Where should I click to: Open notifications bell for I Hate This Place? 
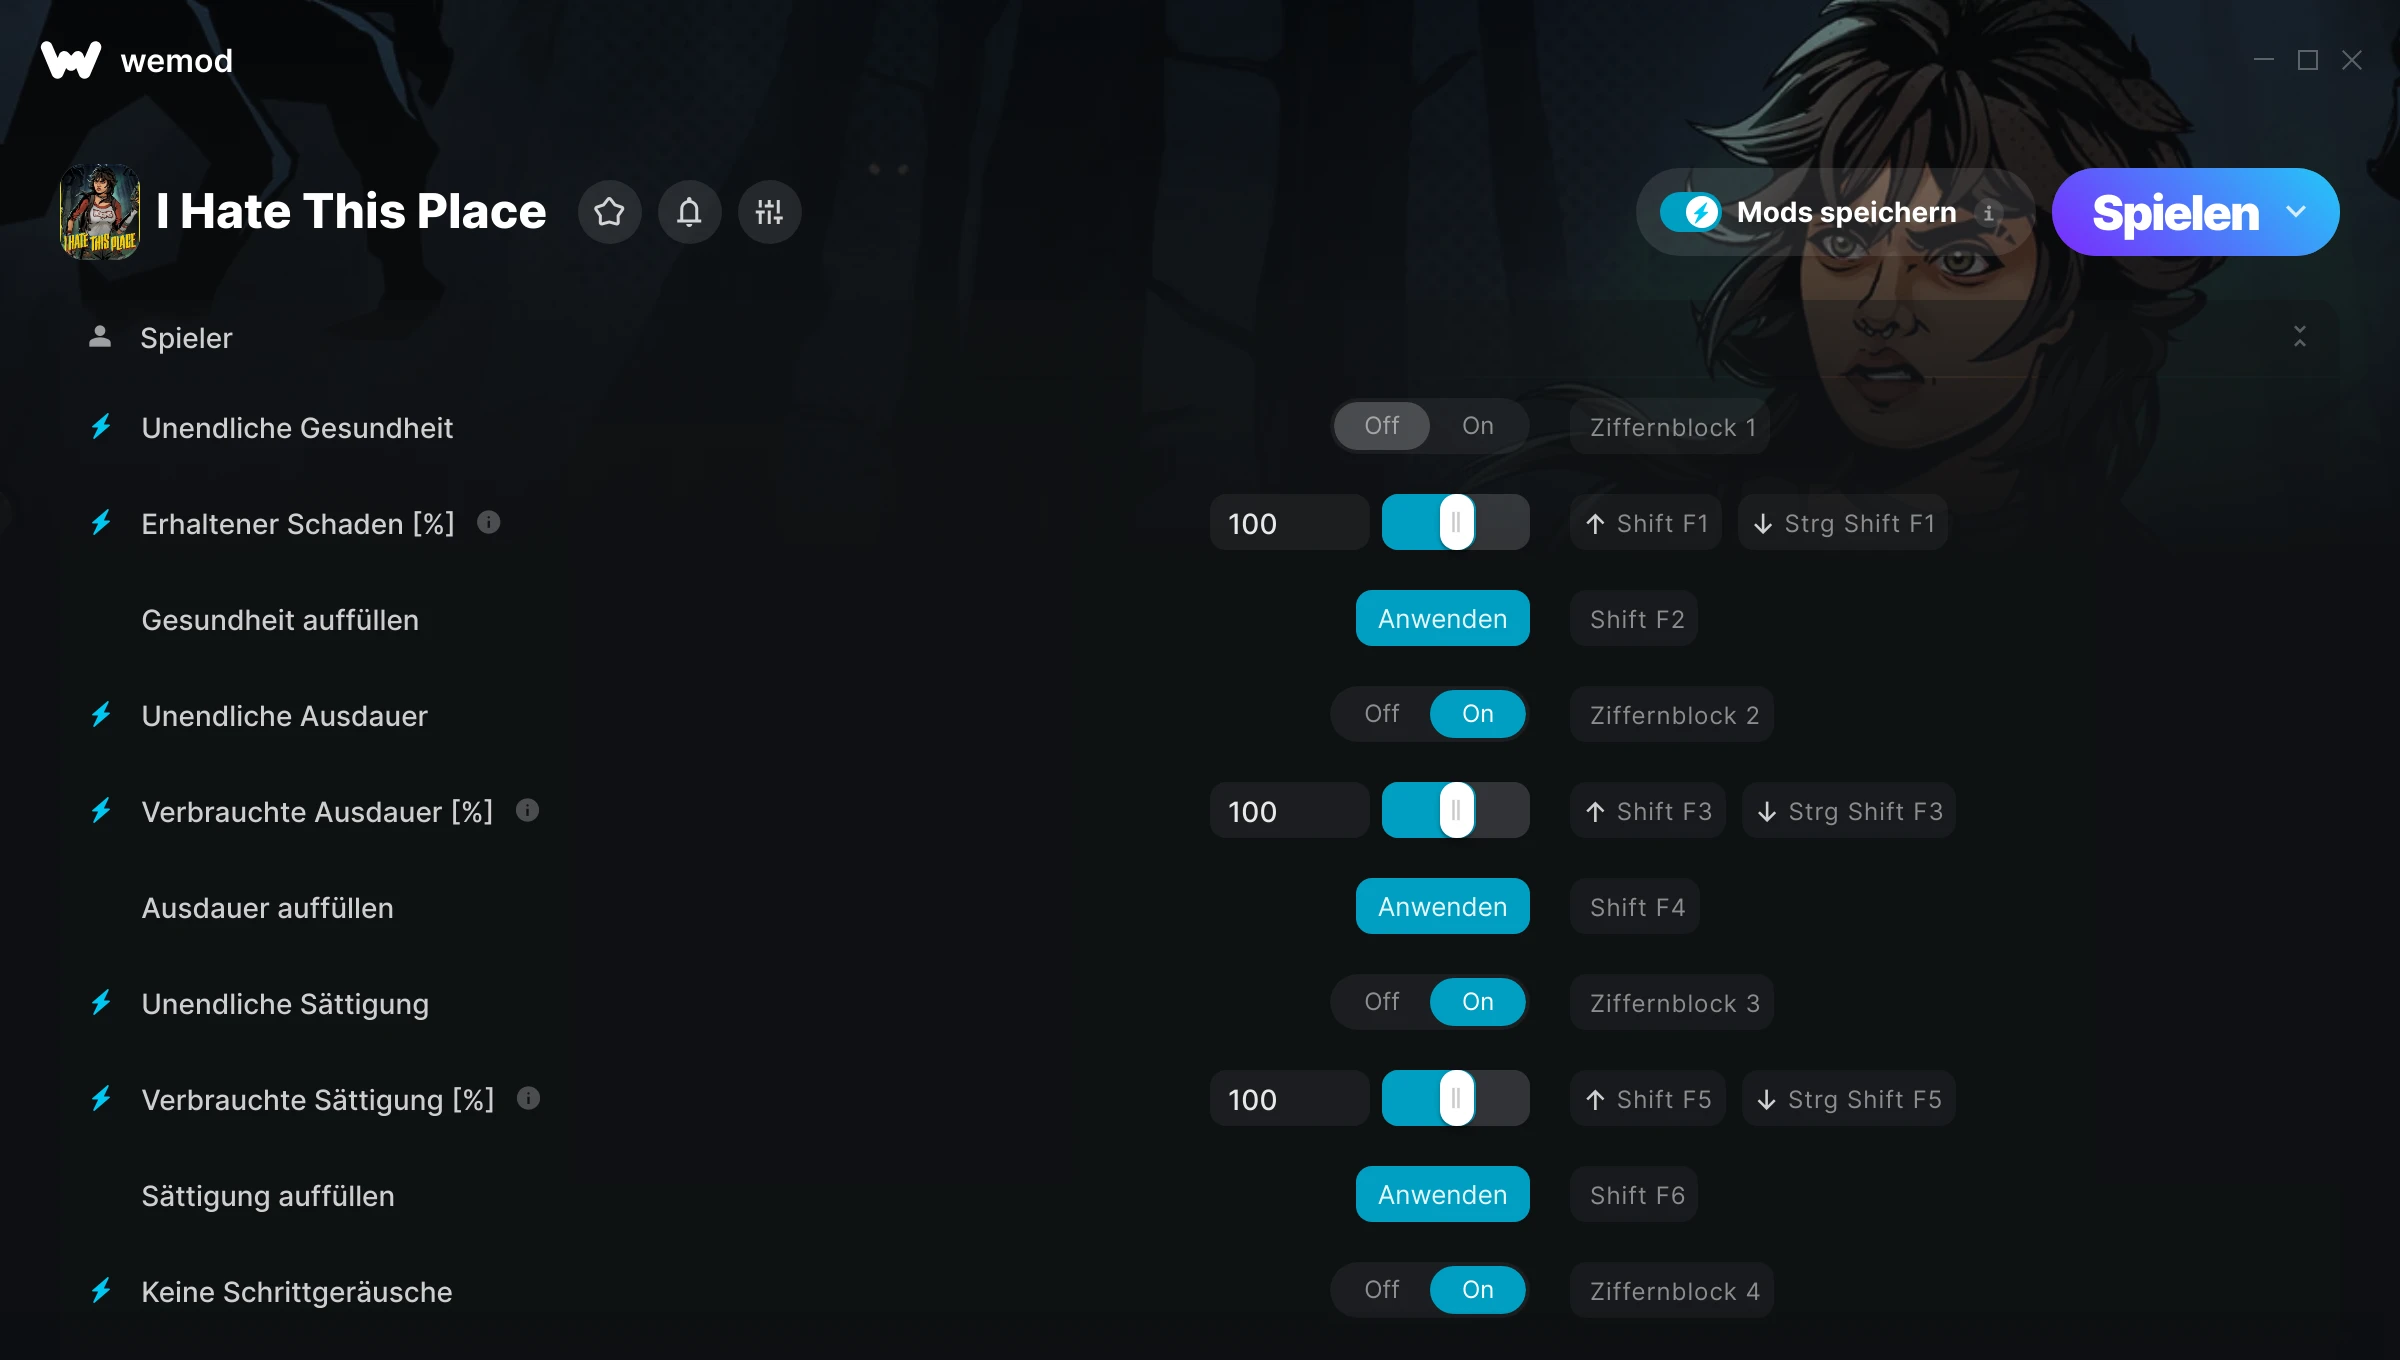(689, 212)
